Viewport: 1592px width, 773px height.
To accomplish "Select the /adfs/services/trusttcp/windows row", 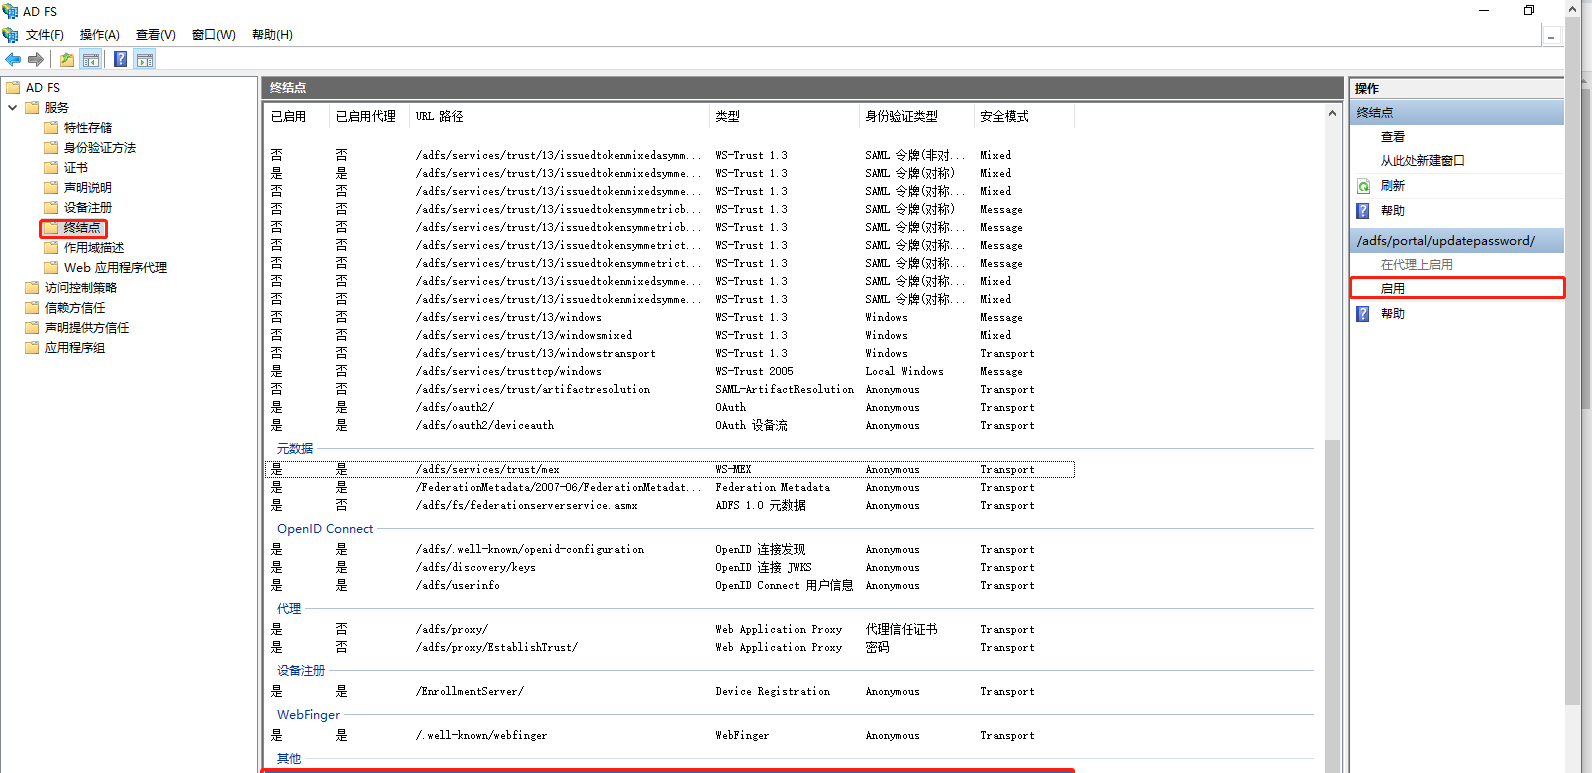I will [x=670, y=372].
